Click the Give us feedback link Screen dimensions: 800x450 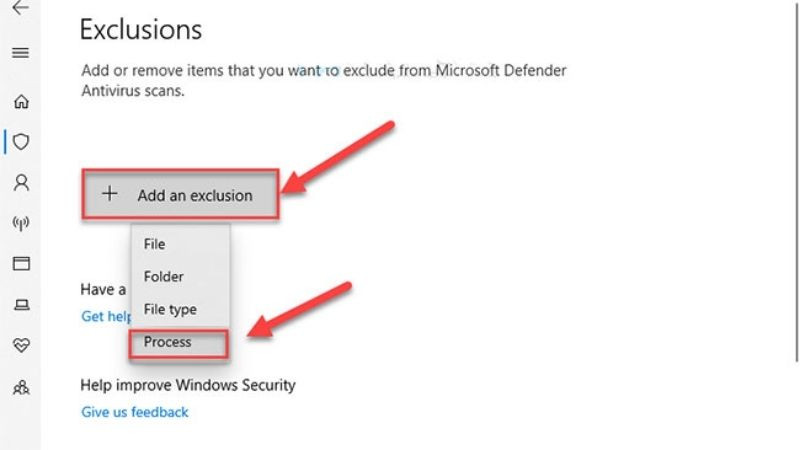pyautogui.click(x=134, y=412)
